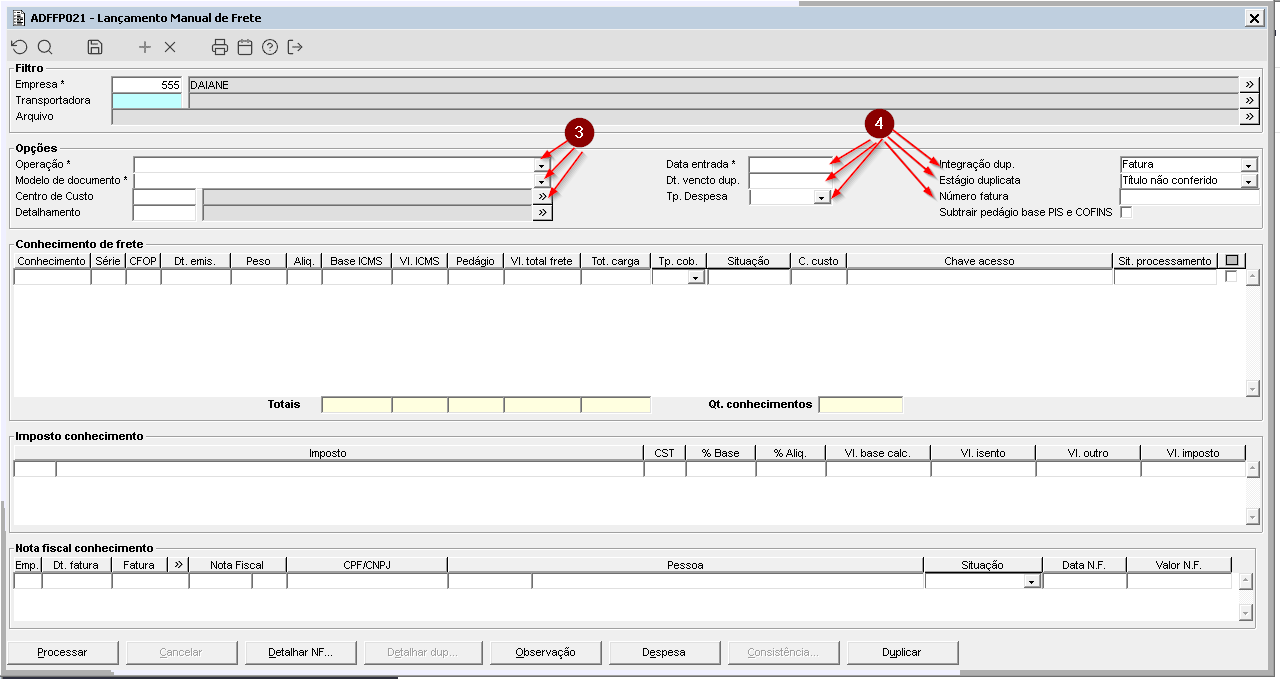This screenshot has width=1280, height=679.
Task: Expand the Tp. Despesa dropdown
Action: point(821,197)
